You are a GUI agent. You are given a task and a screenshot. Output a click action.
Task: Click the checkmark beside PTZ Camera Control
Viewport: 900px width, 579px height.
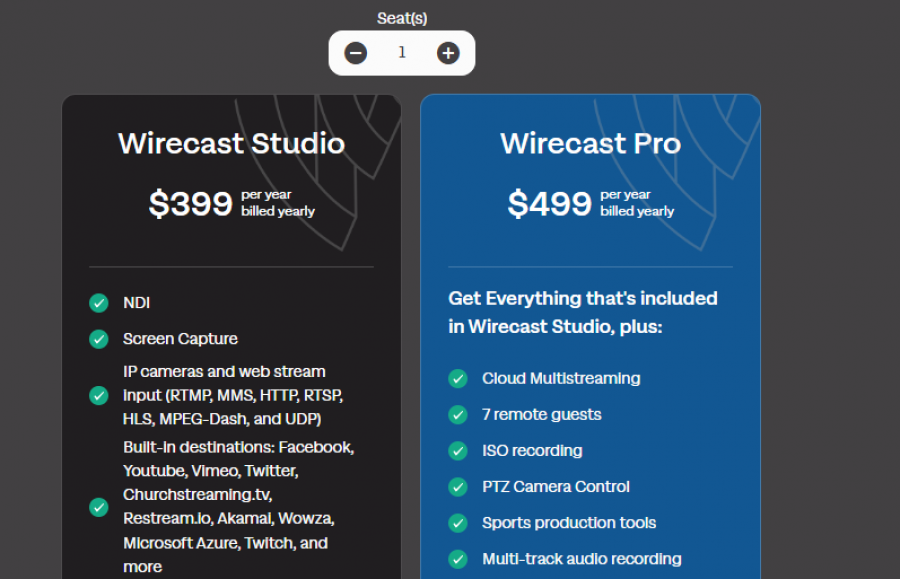pyautogui.click(x=458, y=487)
